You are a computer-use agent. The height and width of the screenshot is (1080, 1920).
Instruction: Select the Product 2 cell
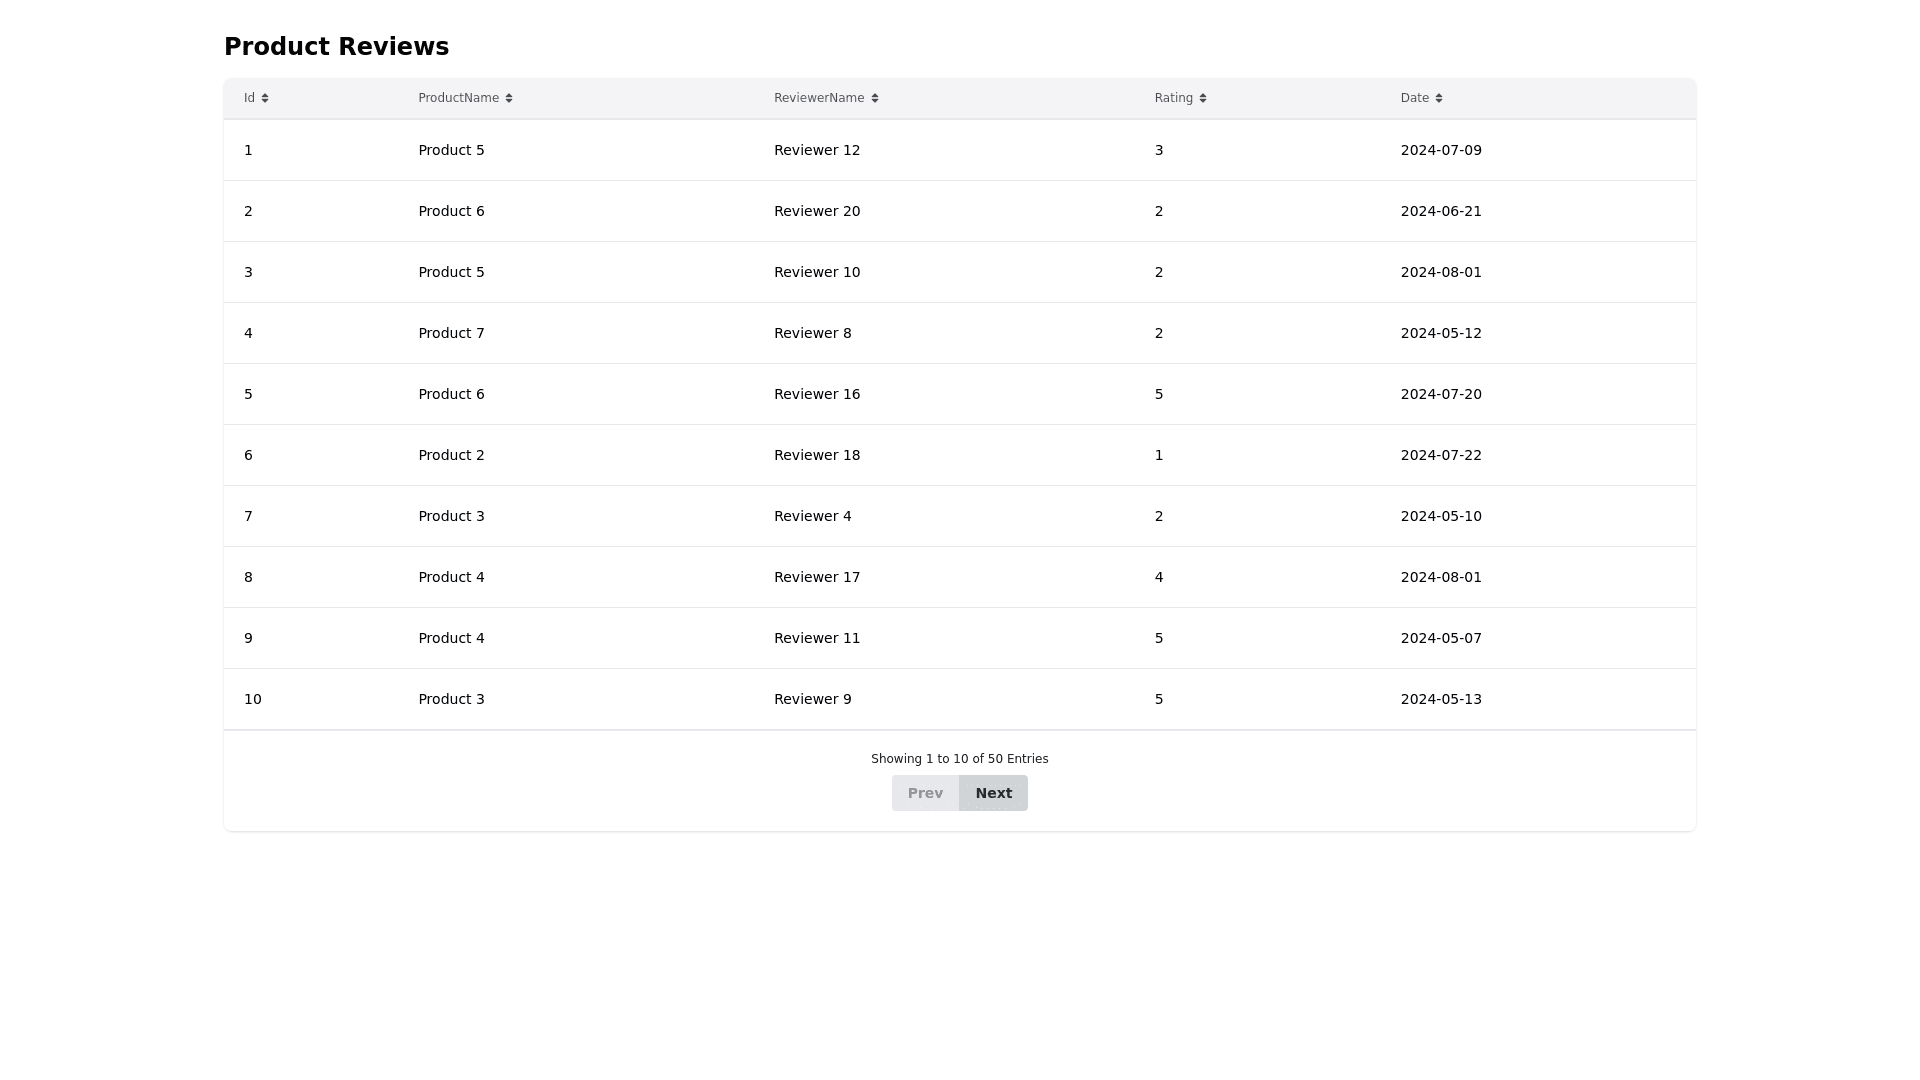[451, 455]
